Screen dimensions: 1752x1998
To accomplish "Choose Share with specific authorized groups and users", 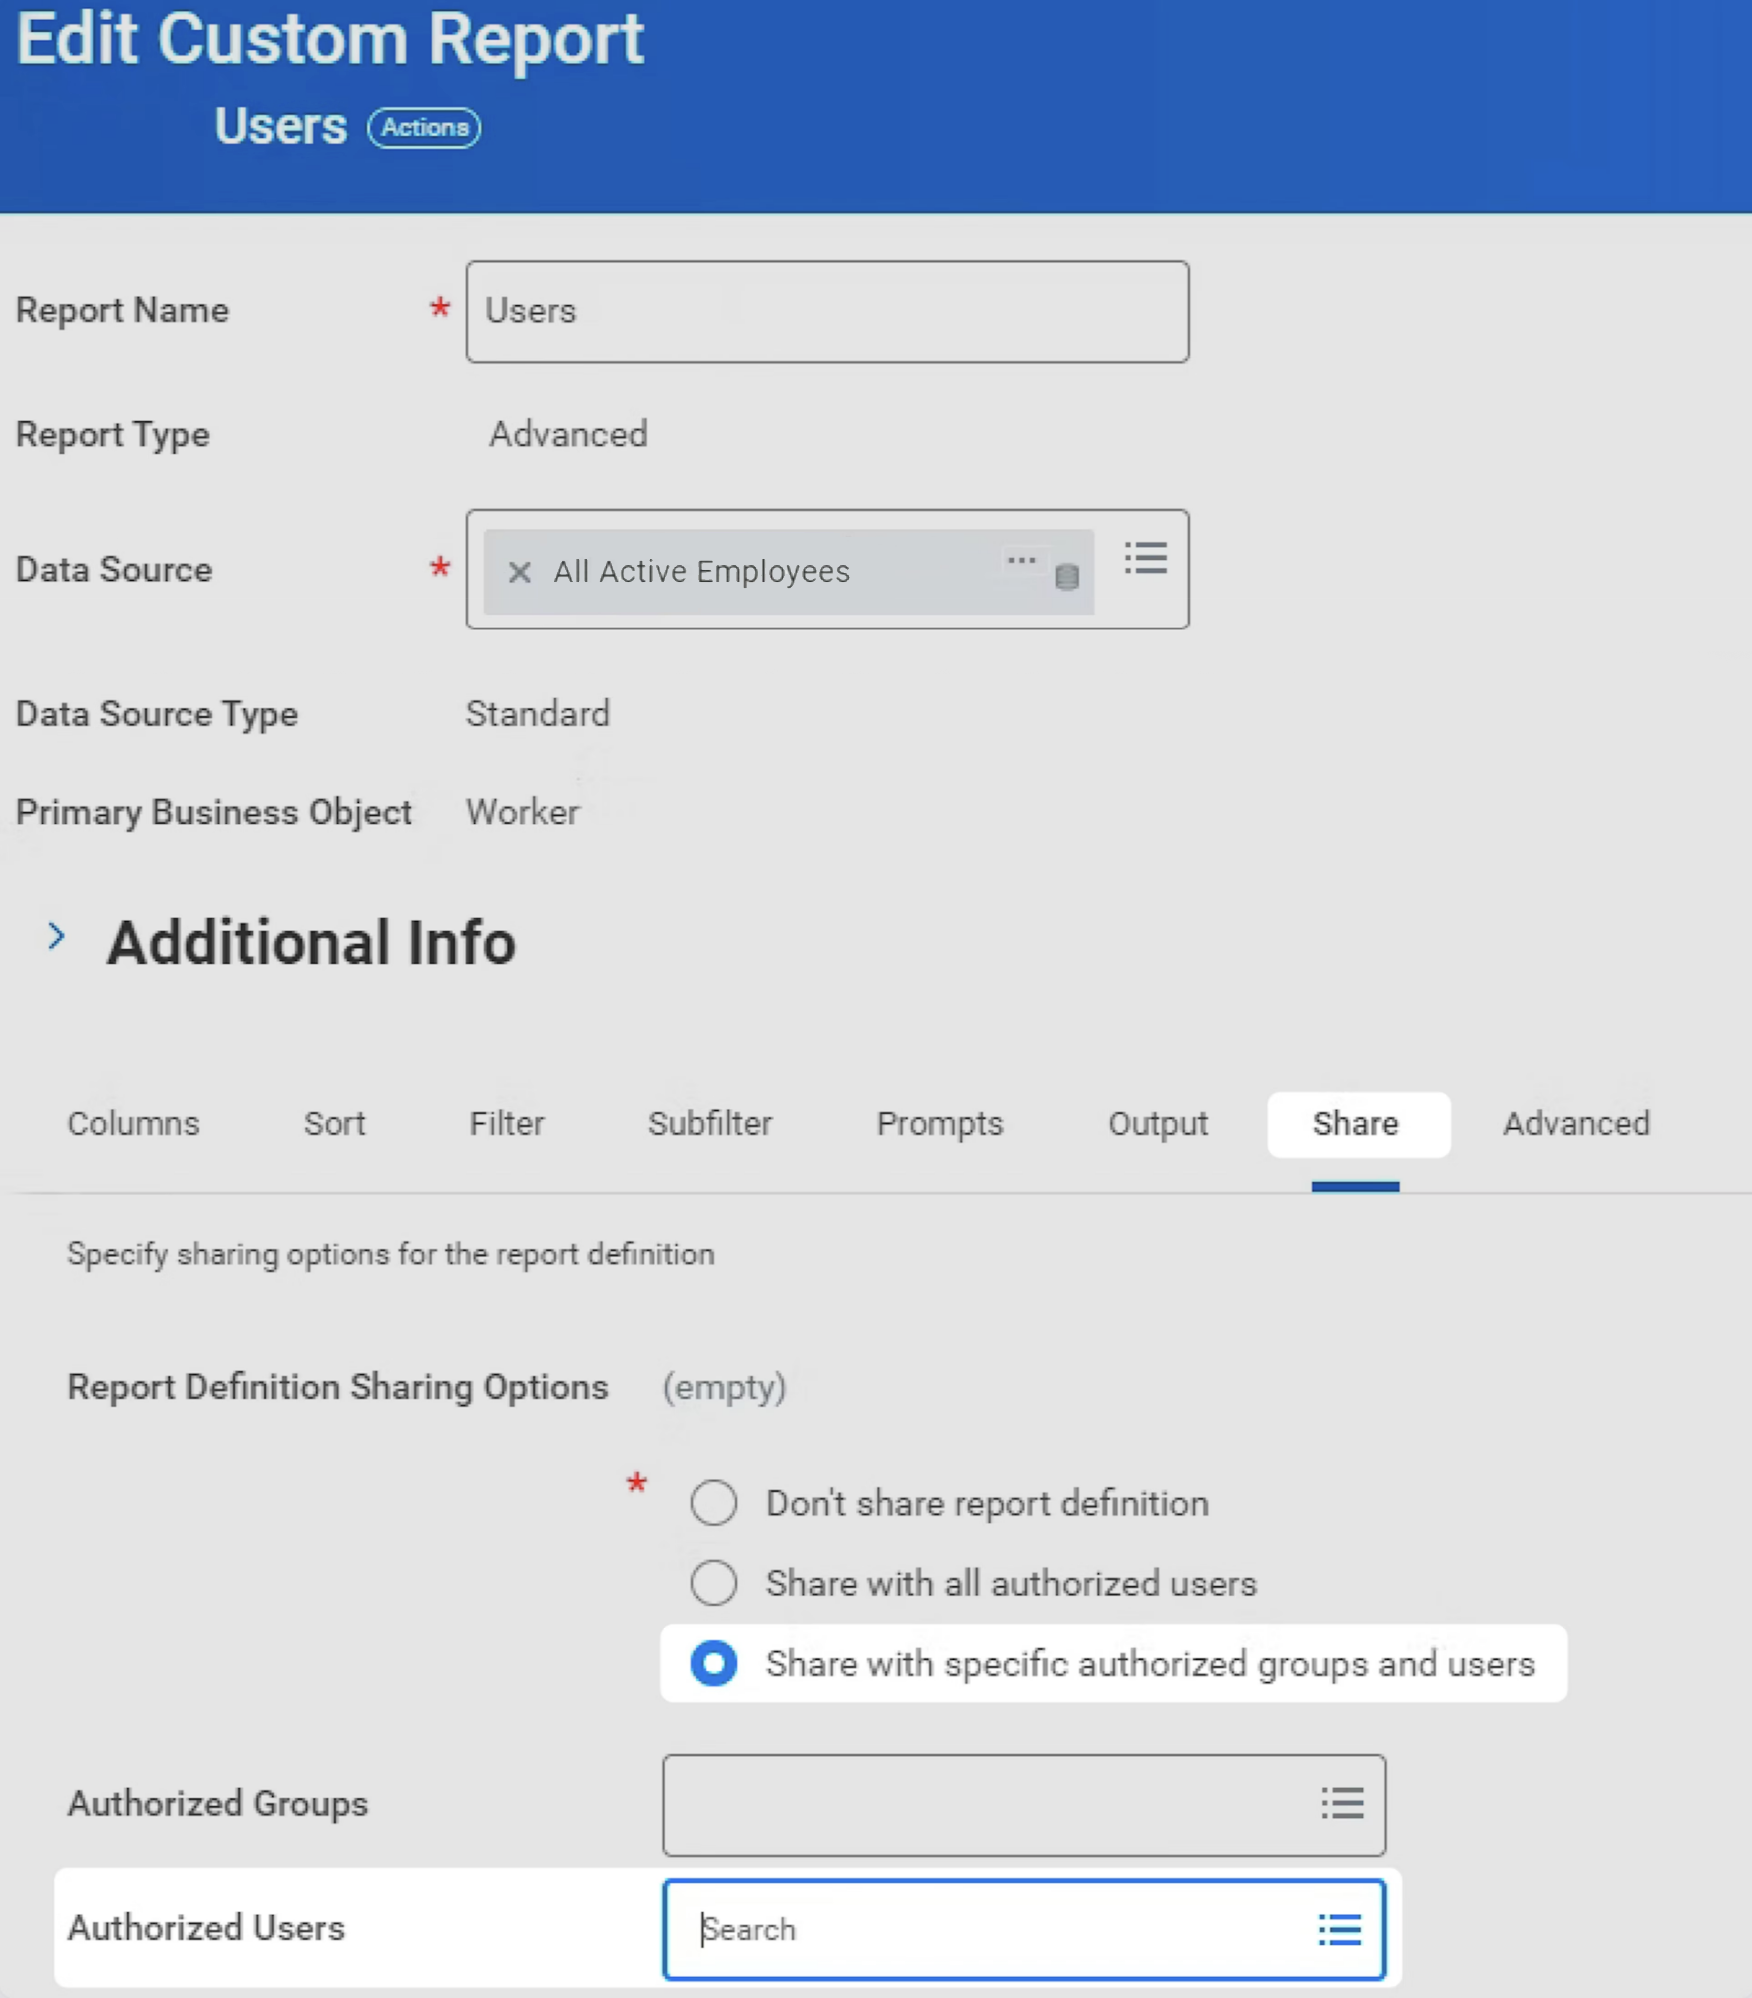I will tap(714, 1663).
